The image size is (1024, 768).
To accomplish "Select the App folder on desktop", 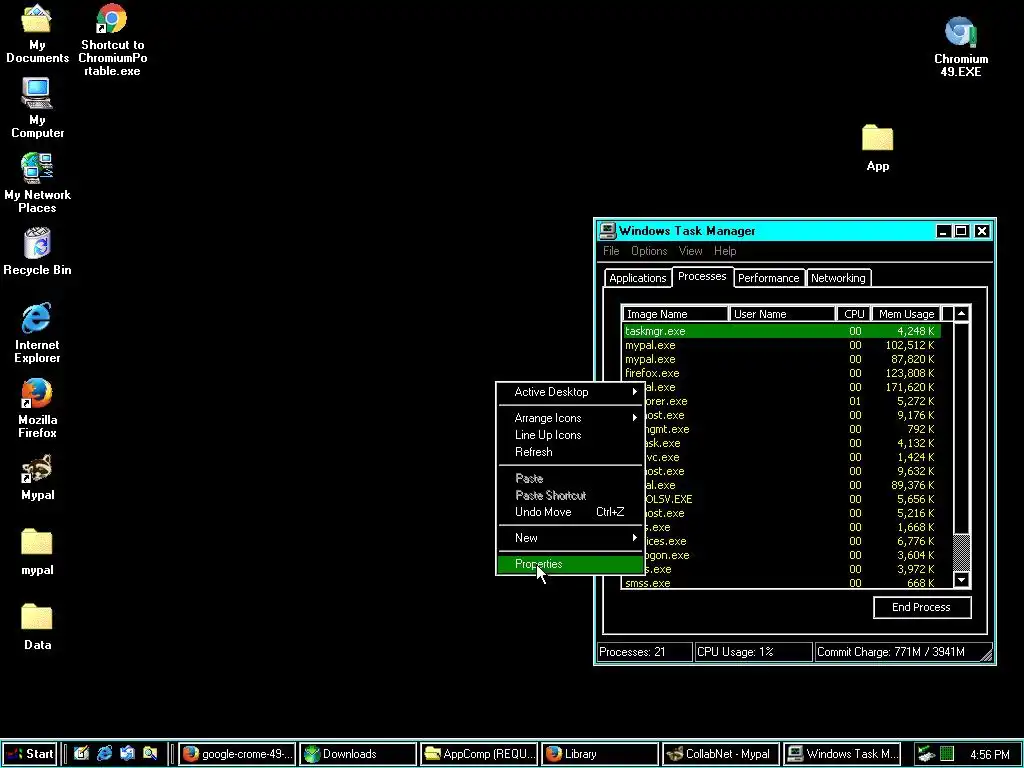I will tap(878, 148).
